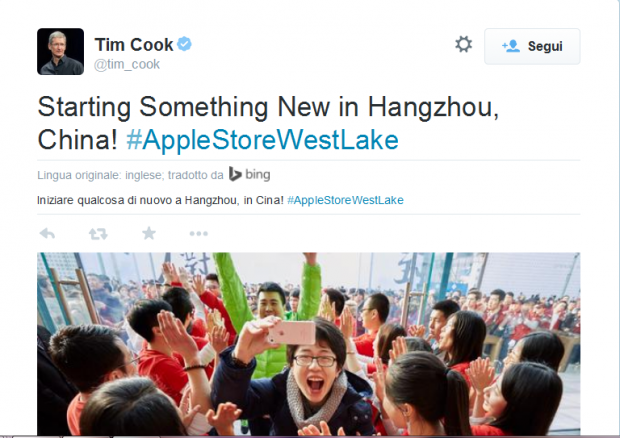The image size is (620, 438).
Task: Enlarge the Hangzhou store opening photo
Action: coord(308,344)
